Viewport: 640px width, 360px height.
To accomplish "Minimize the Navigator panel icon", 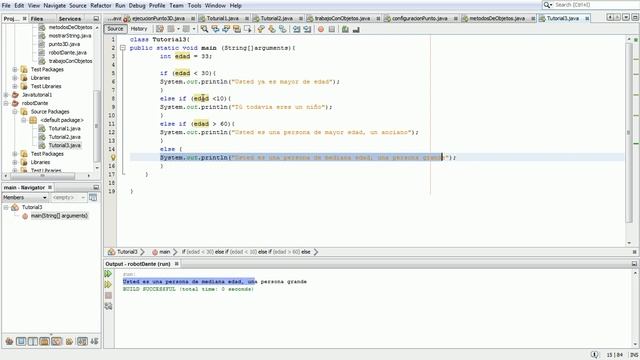I will [x=96, y=187].
